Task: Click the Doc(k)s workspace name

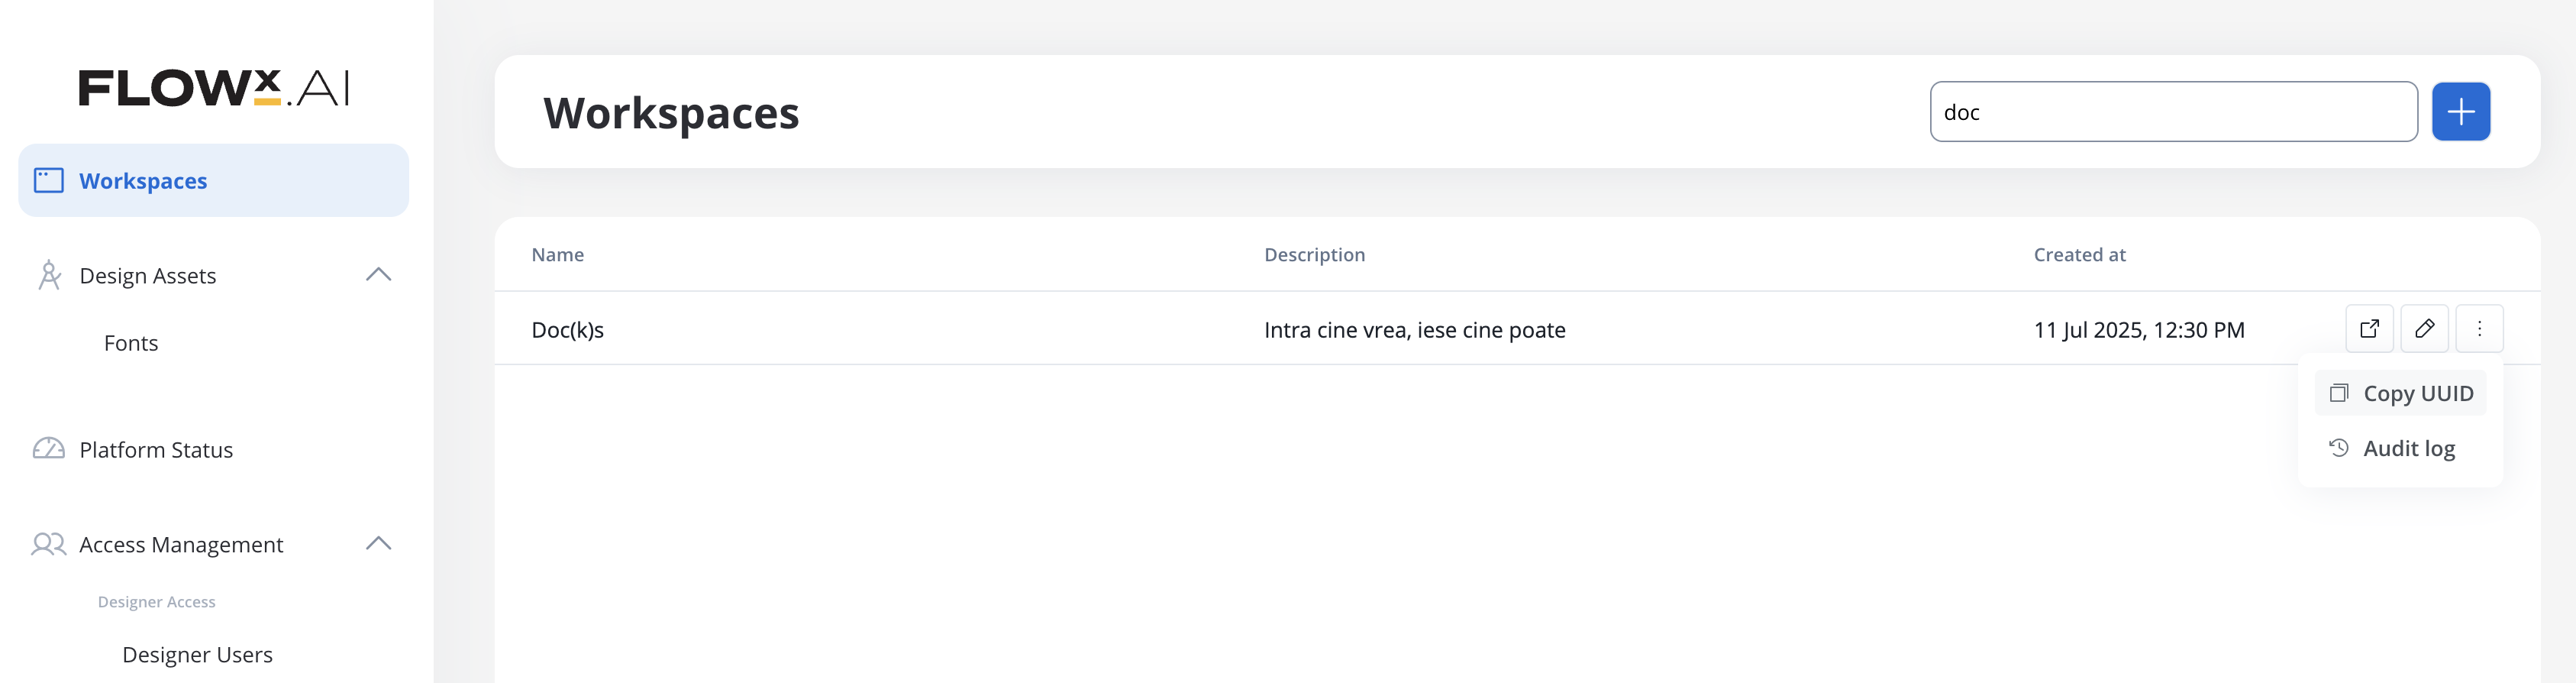Action: [x=567, y=330]
